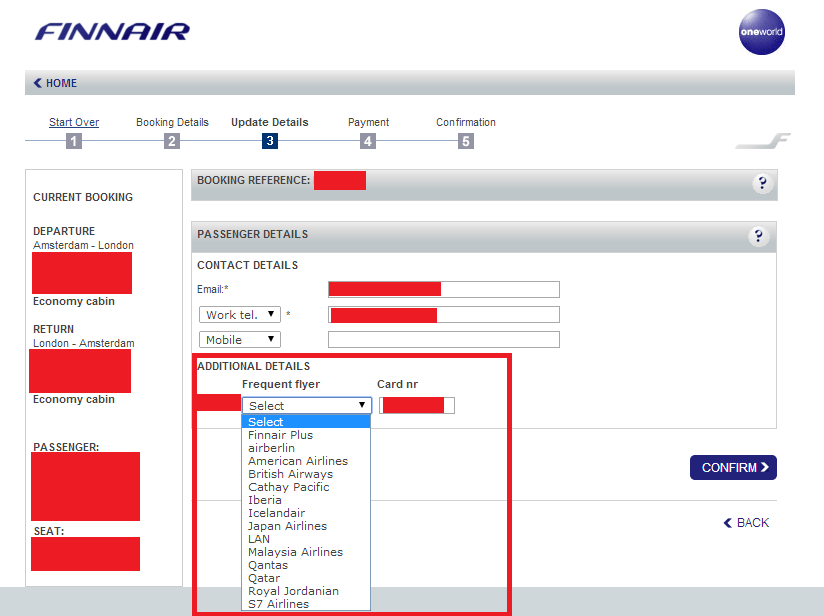Choose S7 Airlines from list
The image size is (824, 616).
306,604
